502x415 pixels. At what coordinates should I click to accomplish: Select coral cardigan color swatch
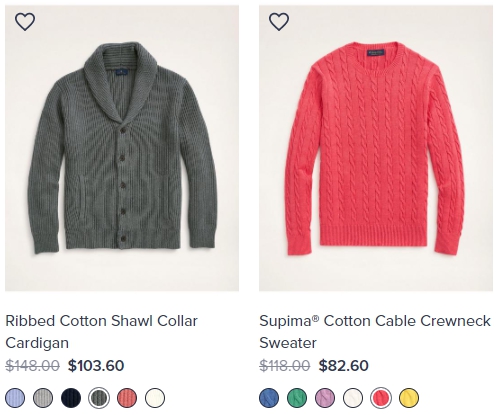click(127, 398)
